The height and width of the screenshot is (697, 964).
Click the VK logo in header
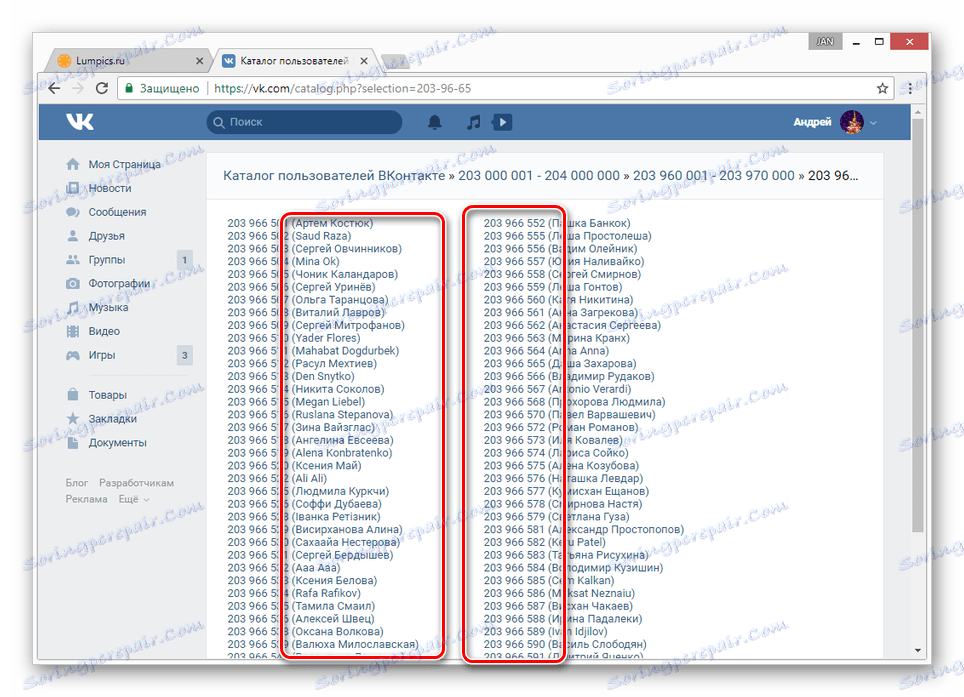[x=80, y=122]
